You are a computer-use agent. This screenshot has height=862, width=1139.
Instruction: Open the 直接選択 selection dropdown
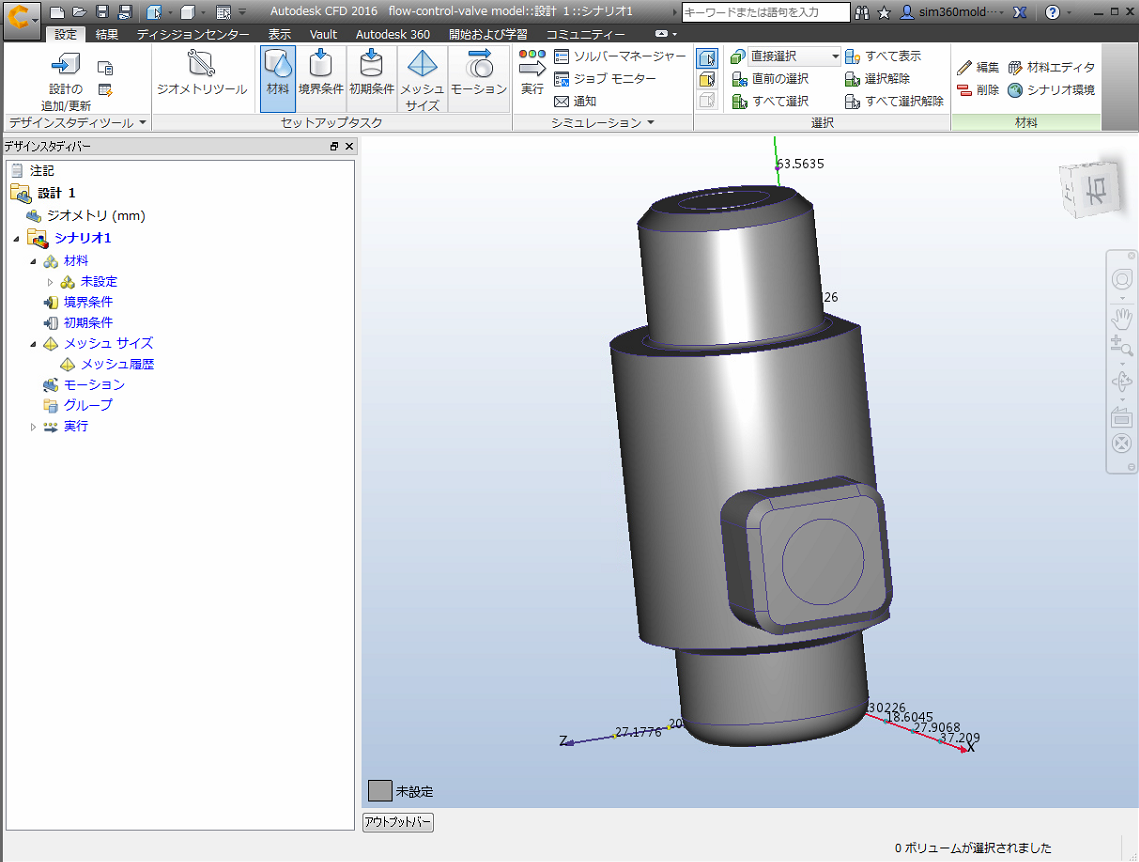tap(794, 56)
